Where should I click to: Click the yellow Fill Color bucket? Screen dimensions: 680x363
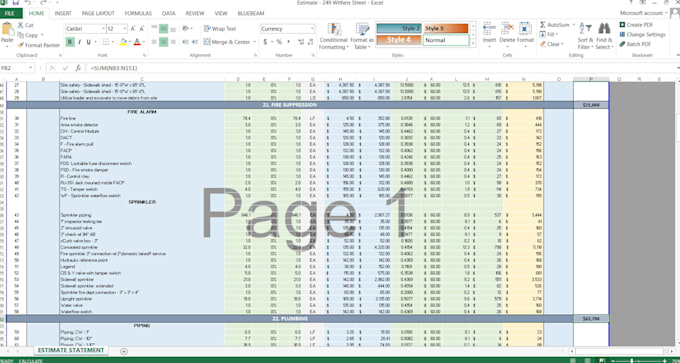coord(123,42)
